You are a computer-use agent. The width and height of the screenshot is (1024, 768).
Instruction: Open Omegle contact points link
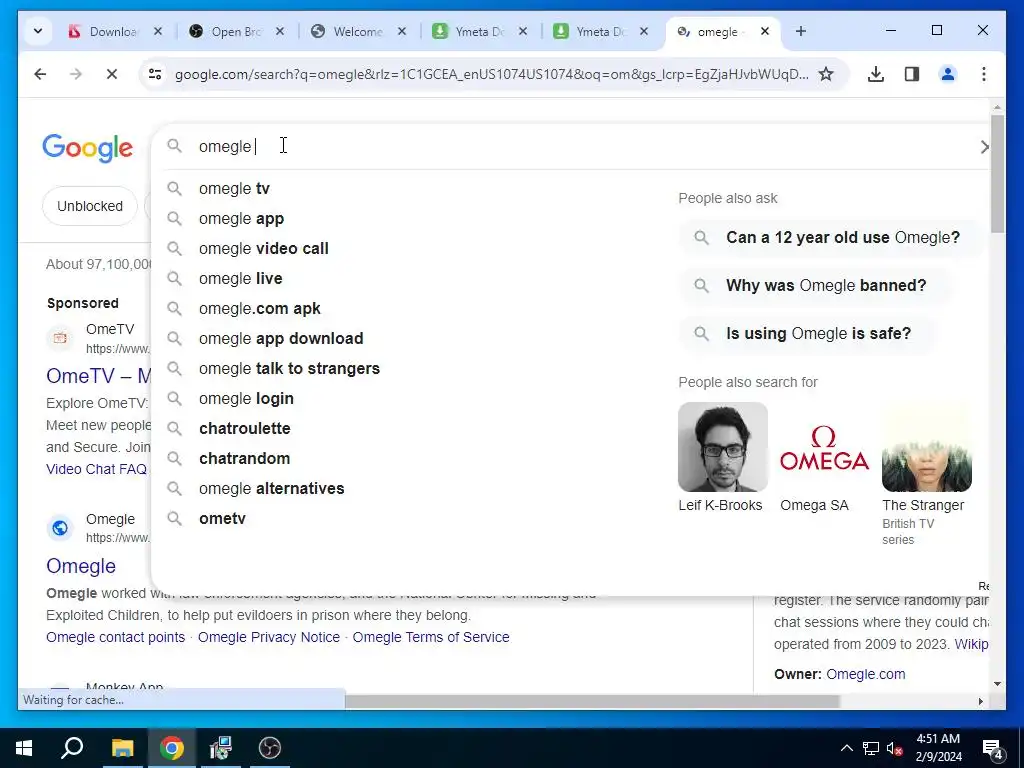click(116, 637)
